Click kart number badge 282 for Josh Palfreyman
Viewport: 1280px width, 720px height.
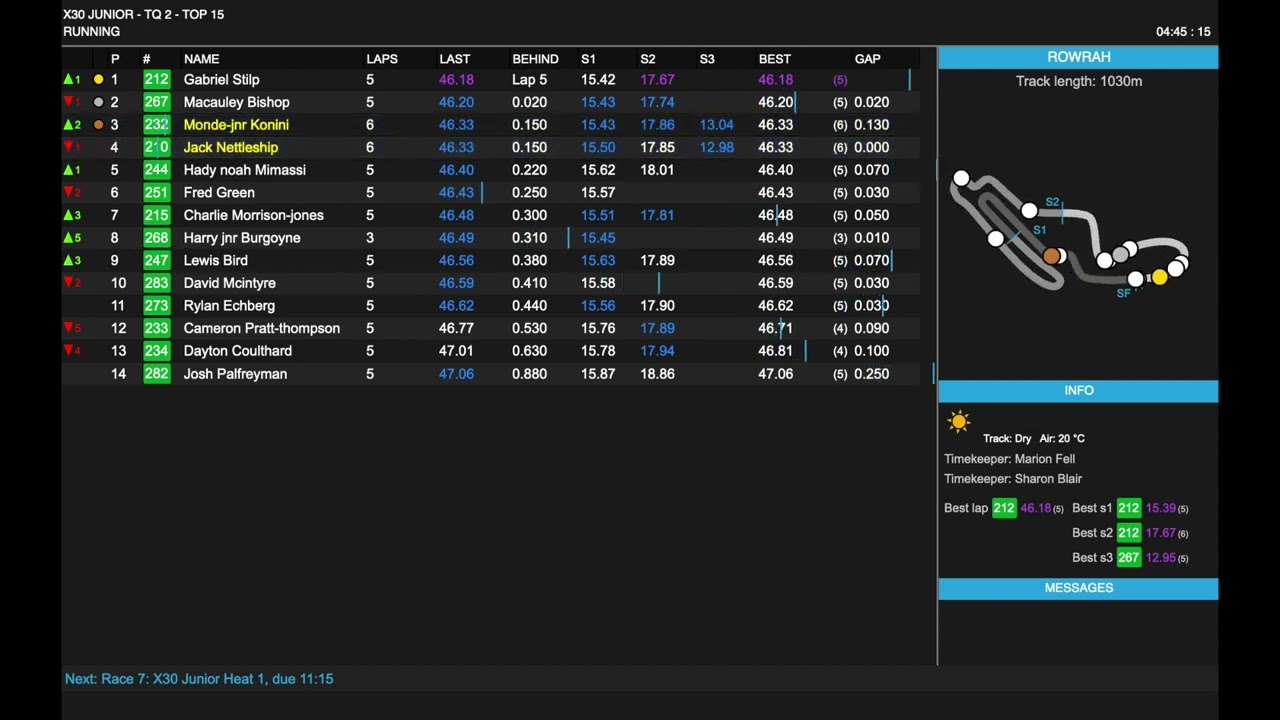tap(157, 374)
